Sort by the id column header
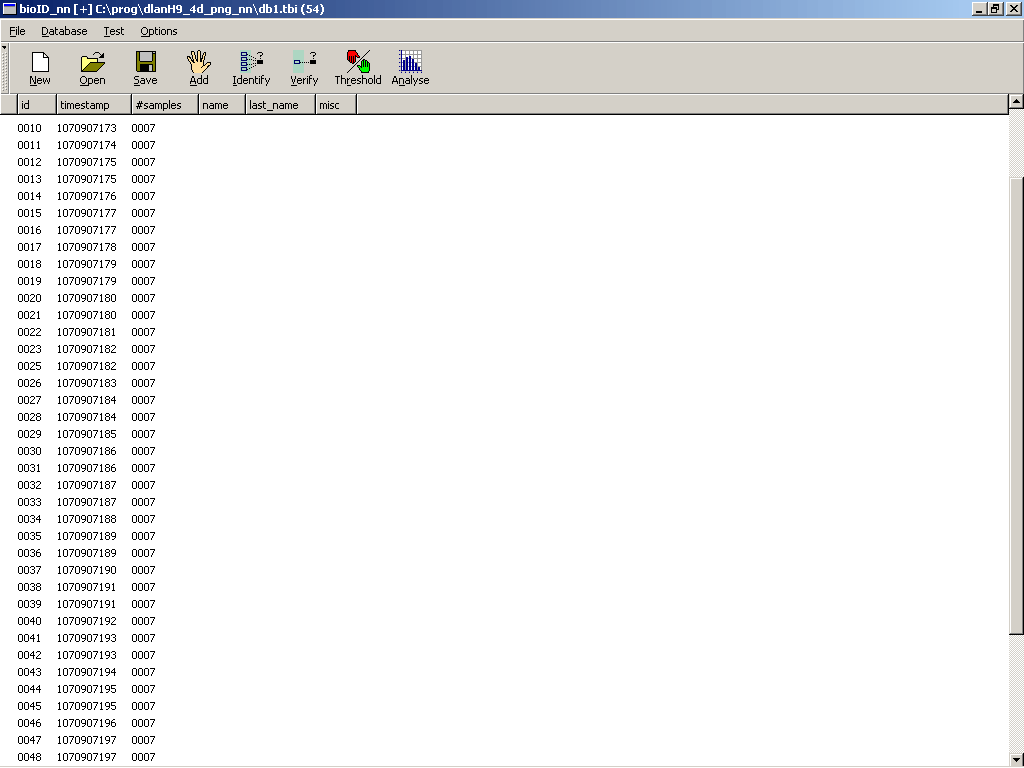 tap(36, 105)
